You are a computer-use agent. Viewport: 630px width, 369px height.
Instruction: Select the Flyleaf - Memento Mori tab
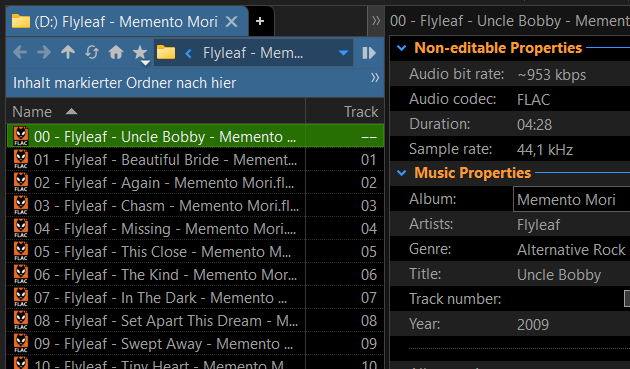click(127, 21)
